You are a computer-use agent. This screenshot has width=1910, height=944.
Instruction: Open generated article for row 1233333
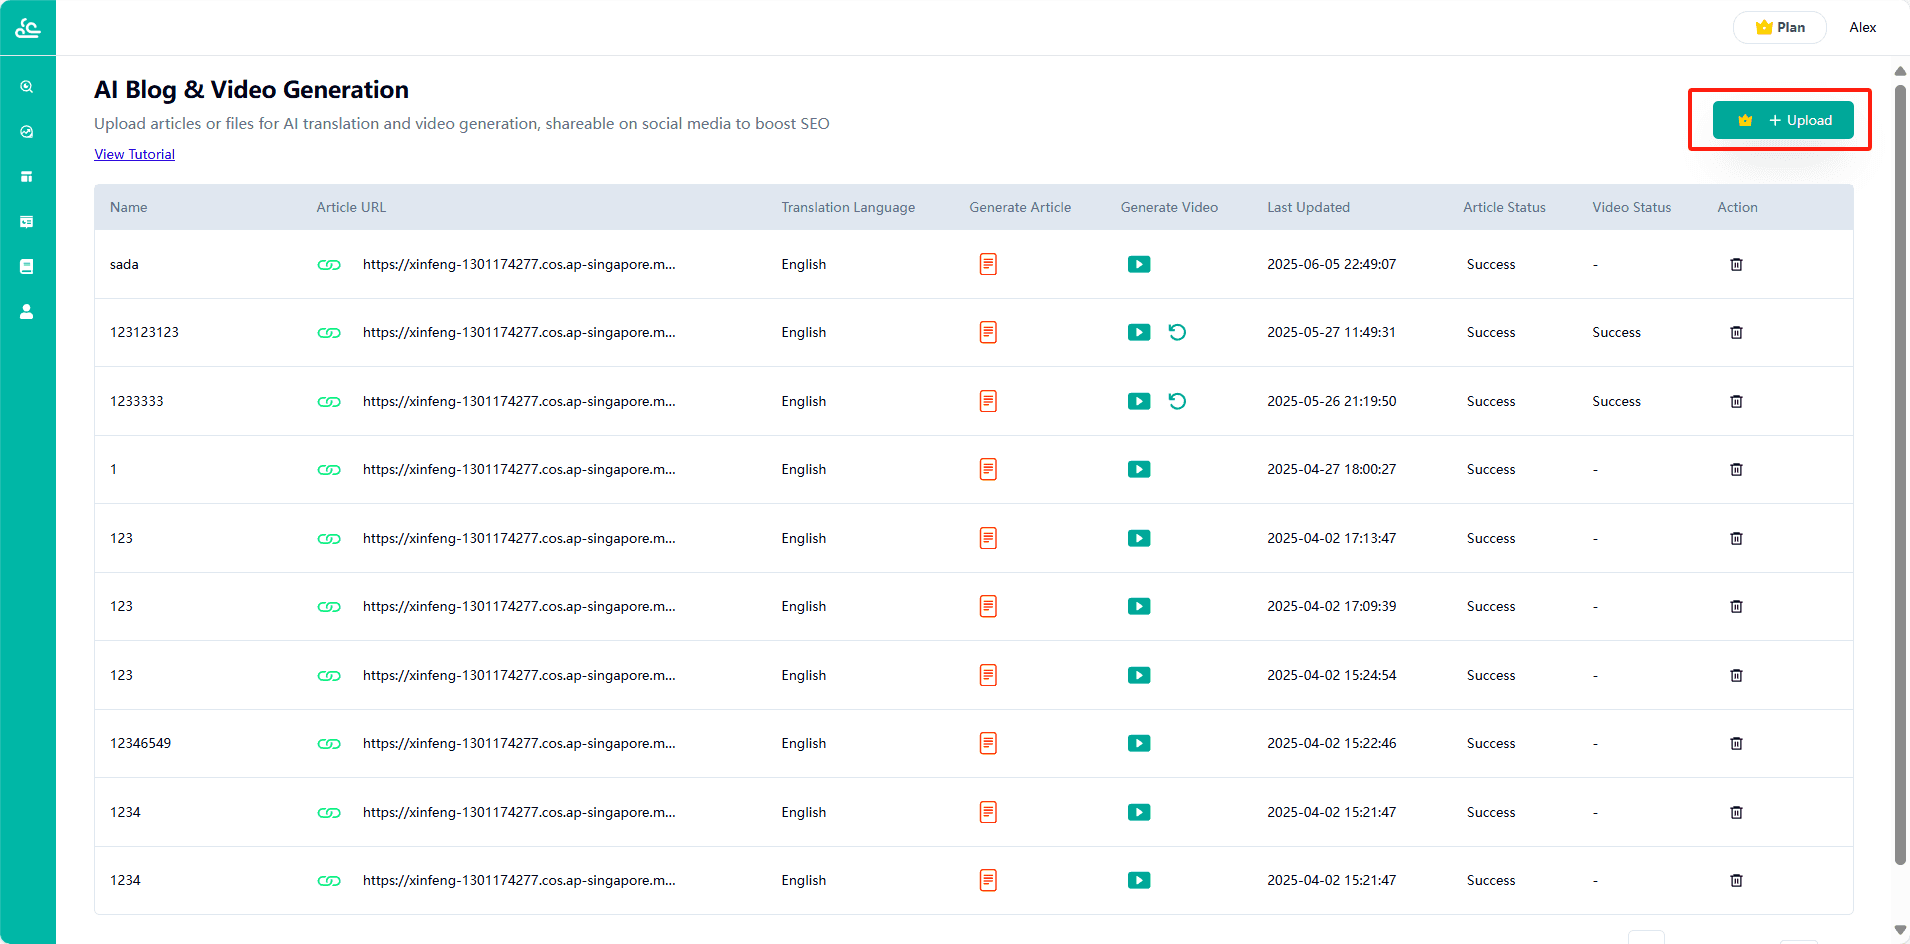[988, 401]
